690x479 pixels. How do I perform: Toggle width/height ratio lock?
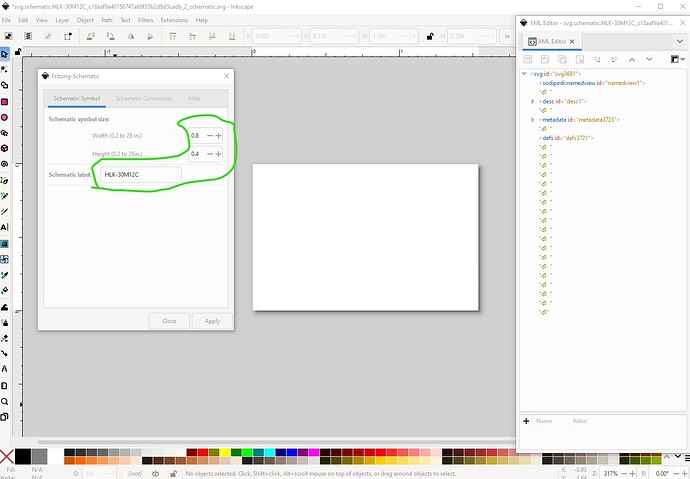point(430,36)
